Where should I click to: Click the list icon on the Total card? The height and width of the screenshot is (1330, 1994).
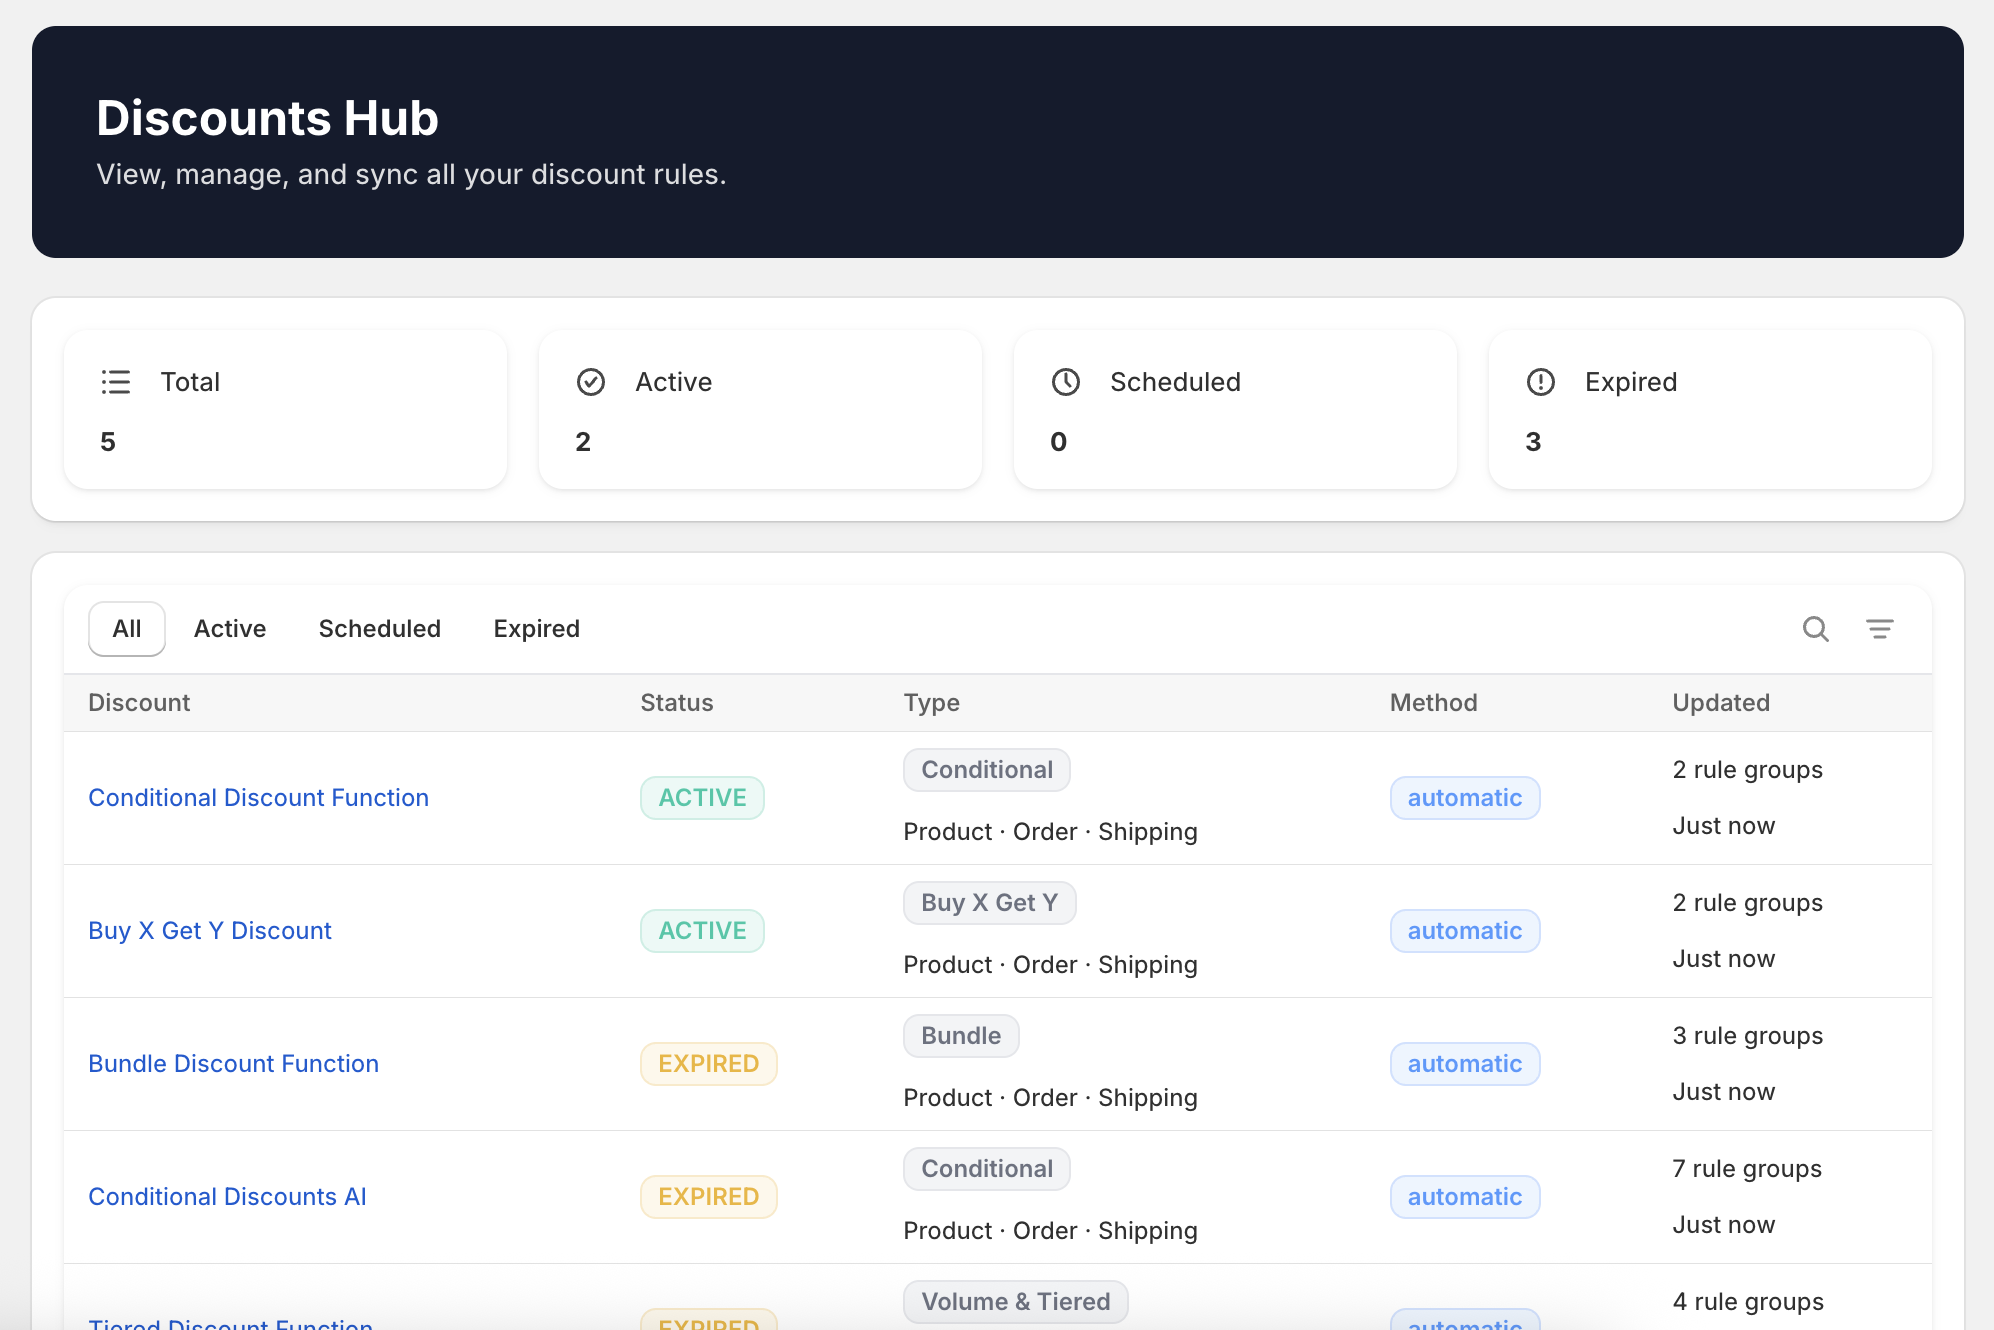click(x=116, y=381)
